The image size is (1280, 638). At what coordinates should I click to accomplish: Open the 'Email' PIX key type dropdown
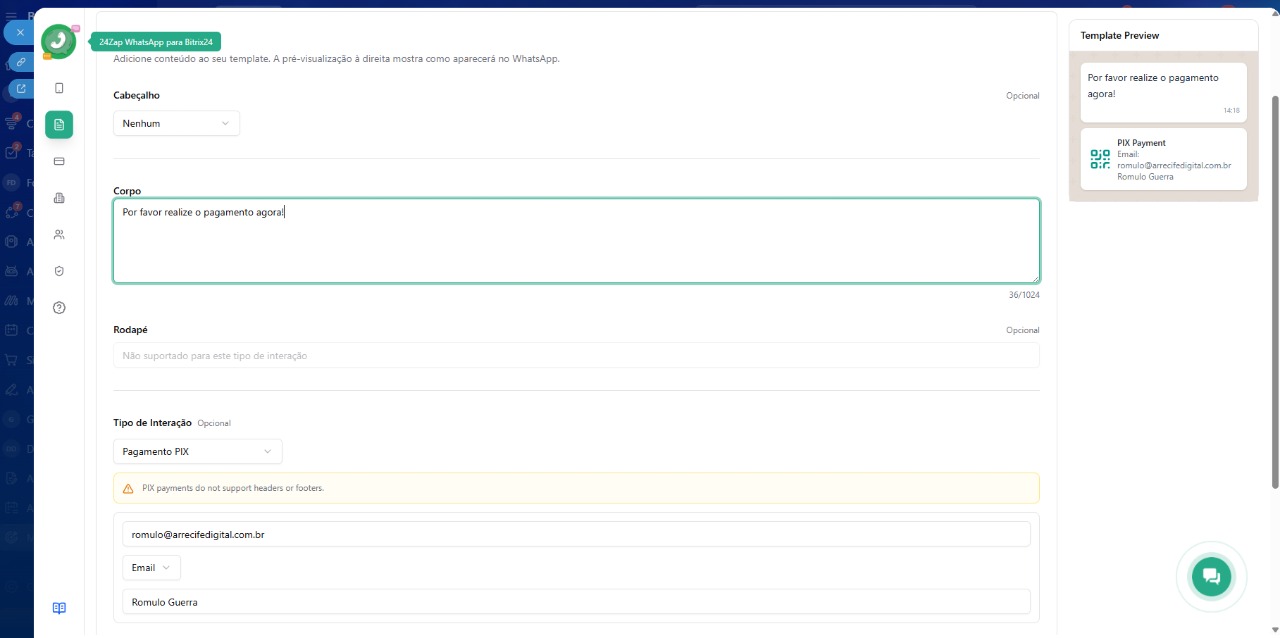151,567
